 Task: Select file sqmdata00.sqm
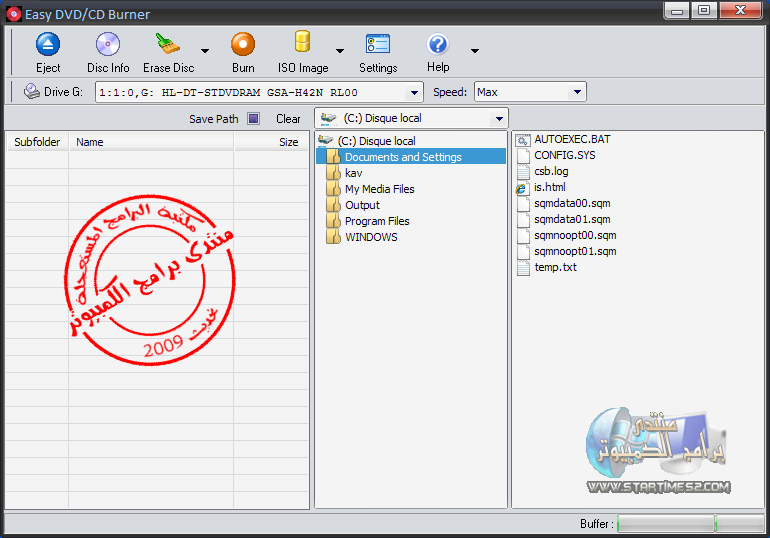(572, 203)
